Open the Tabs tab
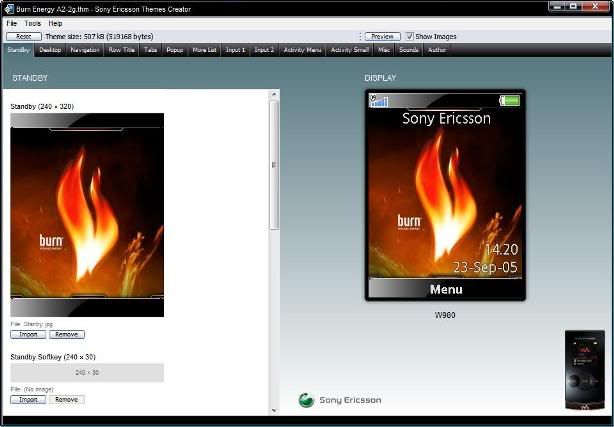Viewport: 614px width, 427px height. [150, 50]
